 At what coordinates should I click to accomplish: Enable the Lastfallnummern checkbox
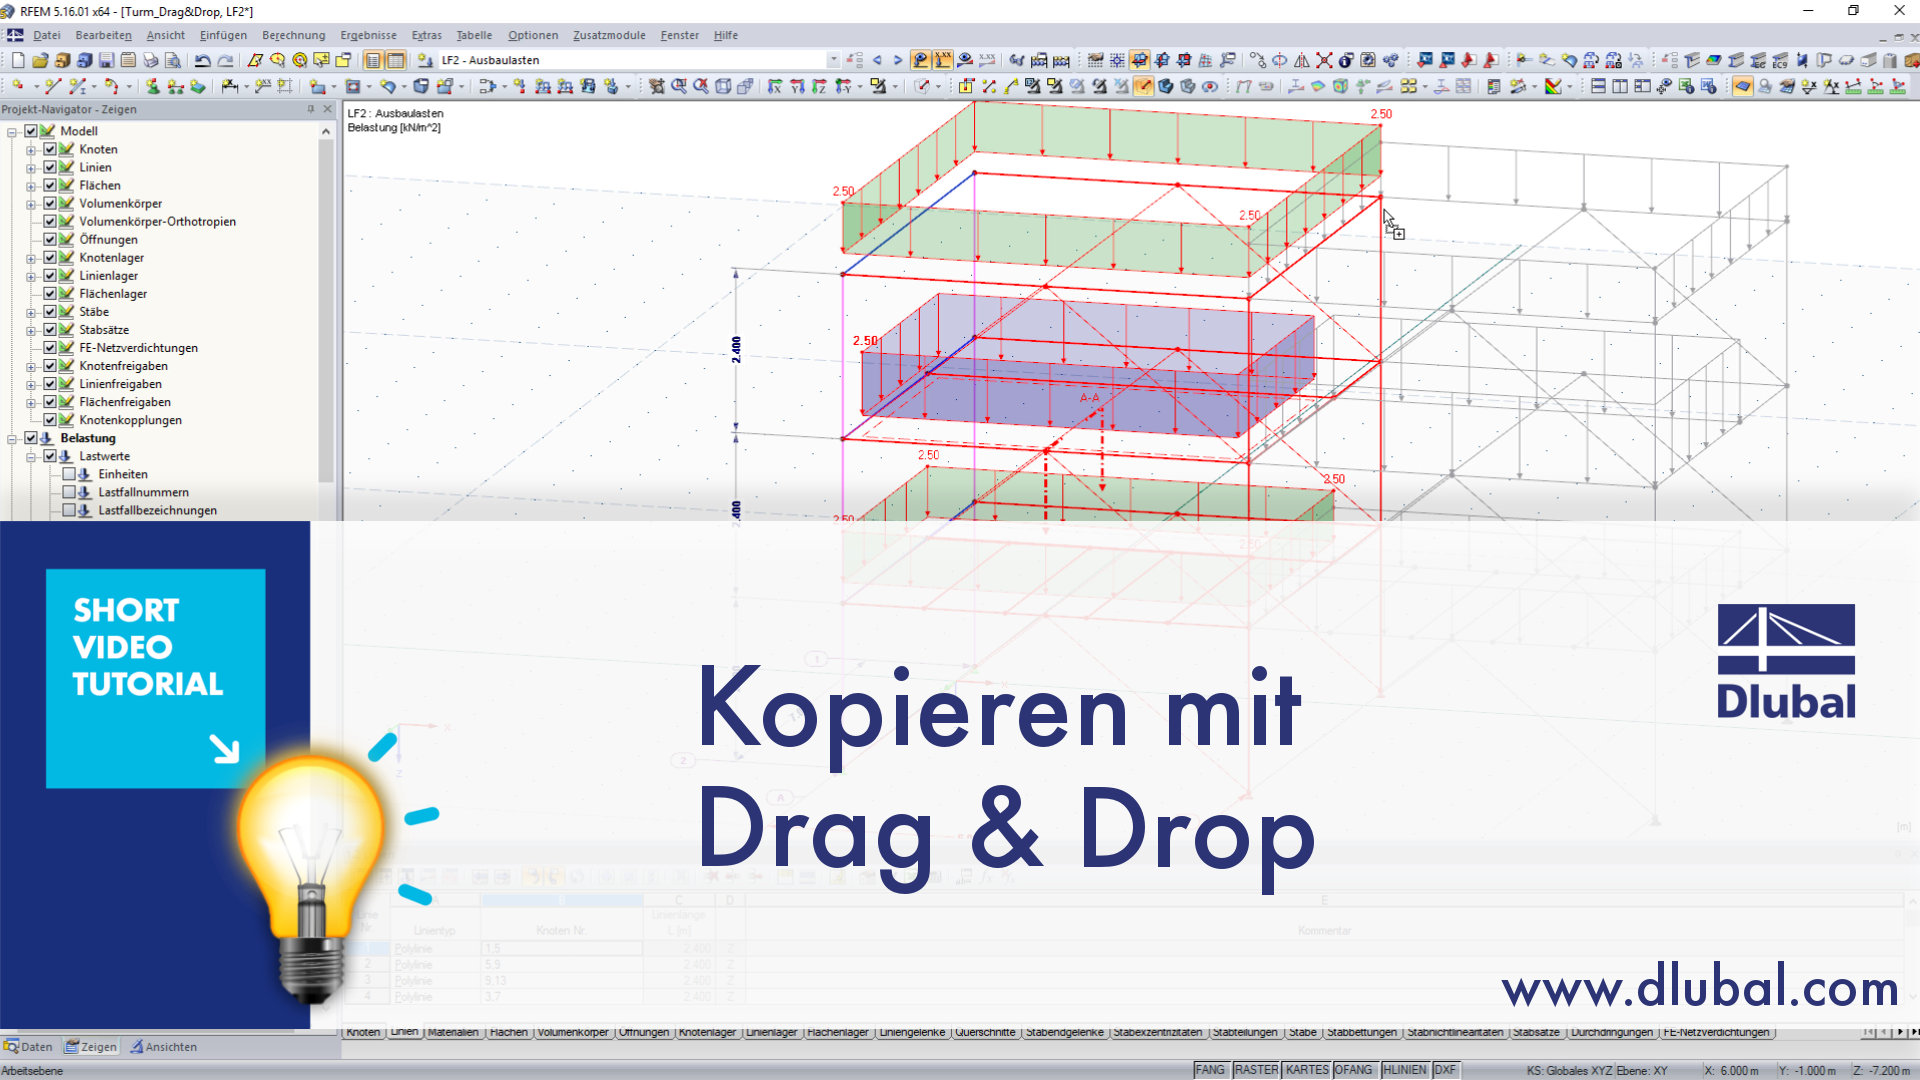click(x=69, y=492)
